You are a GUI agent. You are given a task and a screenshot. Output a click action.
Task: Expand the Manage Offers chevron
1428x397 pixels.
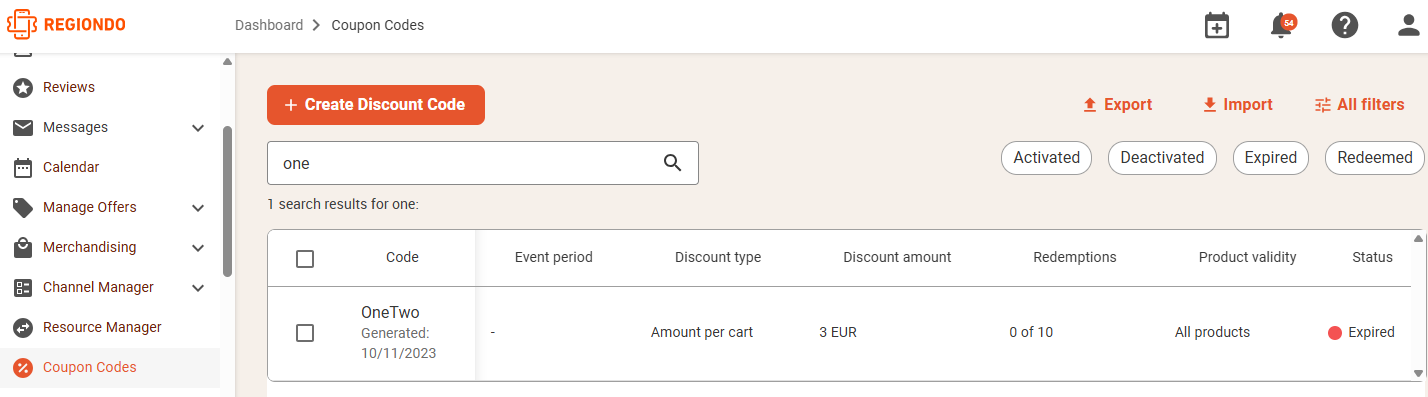tap(198, 208)
